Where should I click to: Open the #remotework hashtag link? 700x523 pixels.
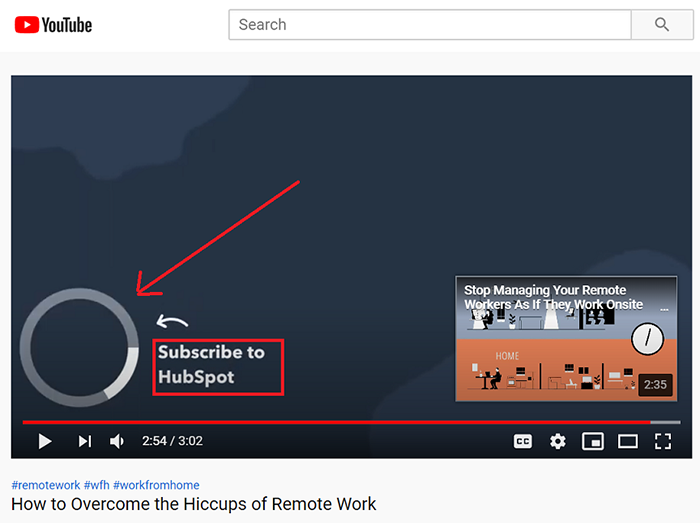point(45,485)
